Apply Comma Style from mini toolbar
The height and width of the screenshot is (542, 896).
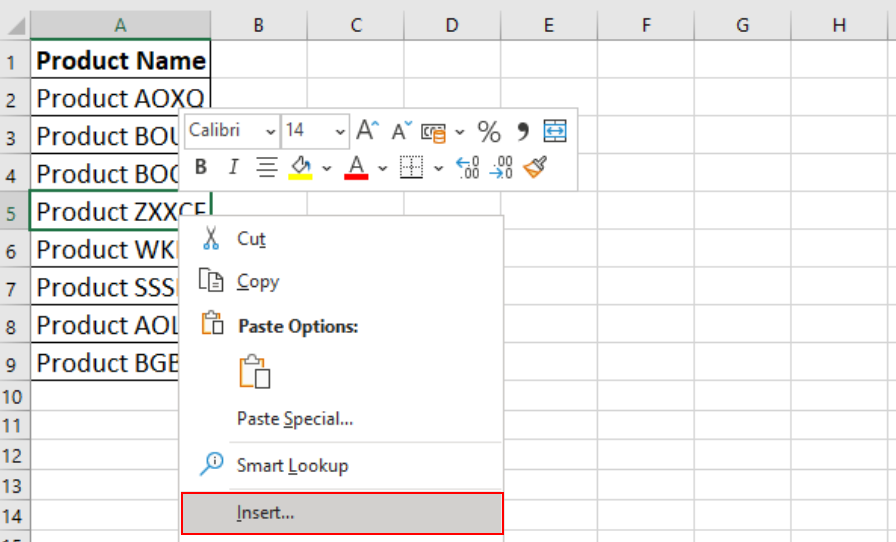tap(522, 131)
